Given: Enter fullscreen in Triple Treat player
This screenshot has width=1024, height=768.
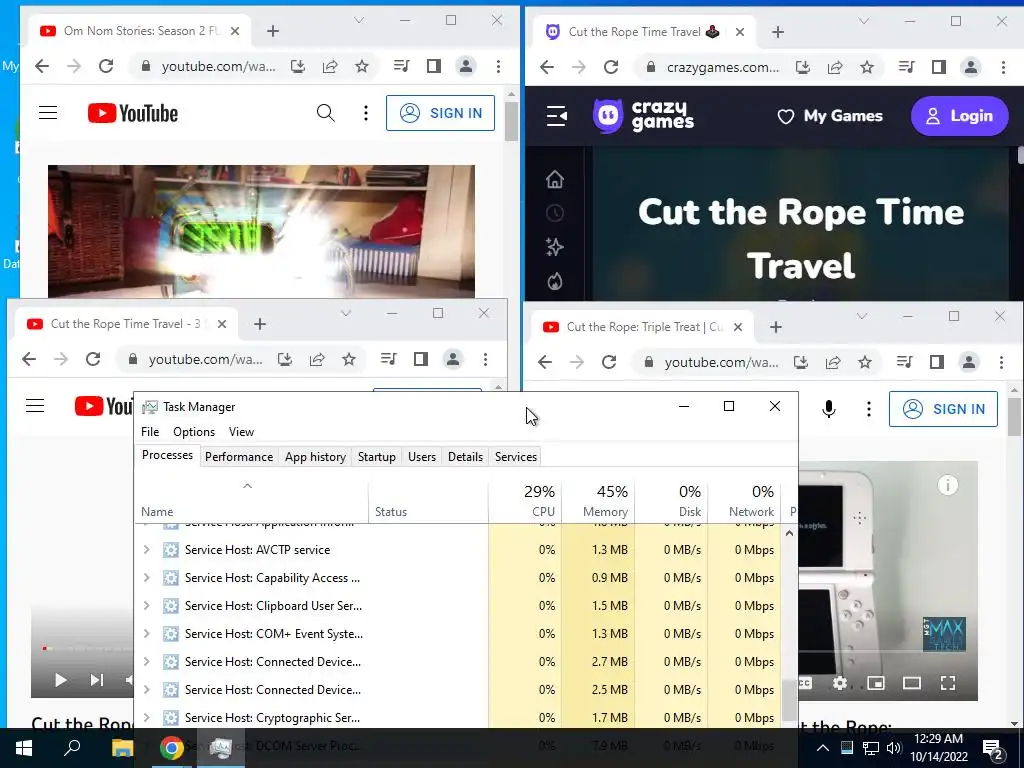Looking at the screenshot, I should click(948, 683).
